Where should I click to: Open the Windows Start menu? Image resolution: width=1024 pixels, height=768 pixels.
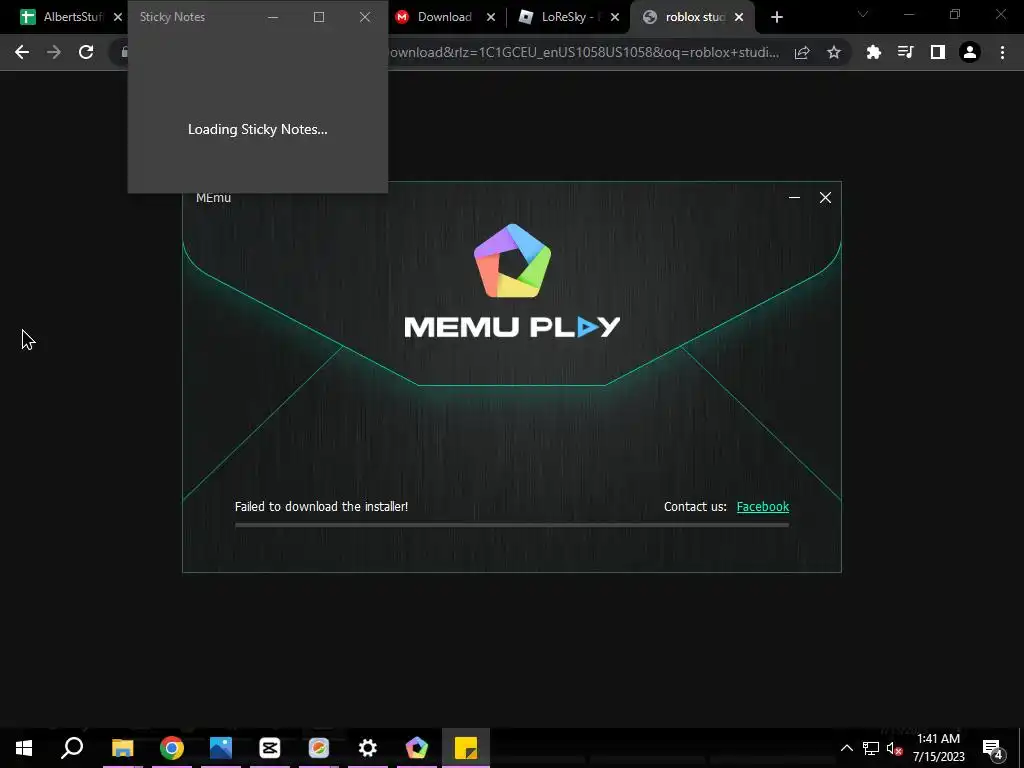point(24,748)
